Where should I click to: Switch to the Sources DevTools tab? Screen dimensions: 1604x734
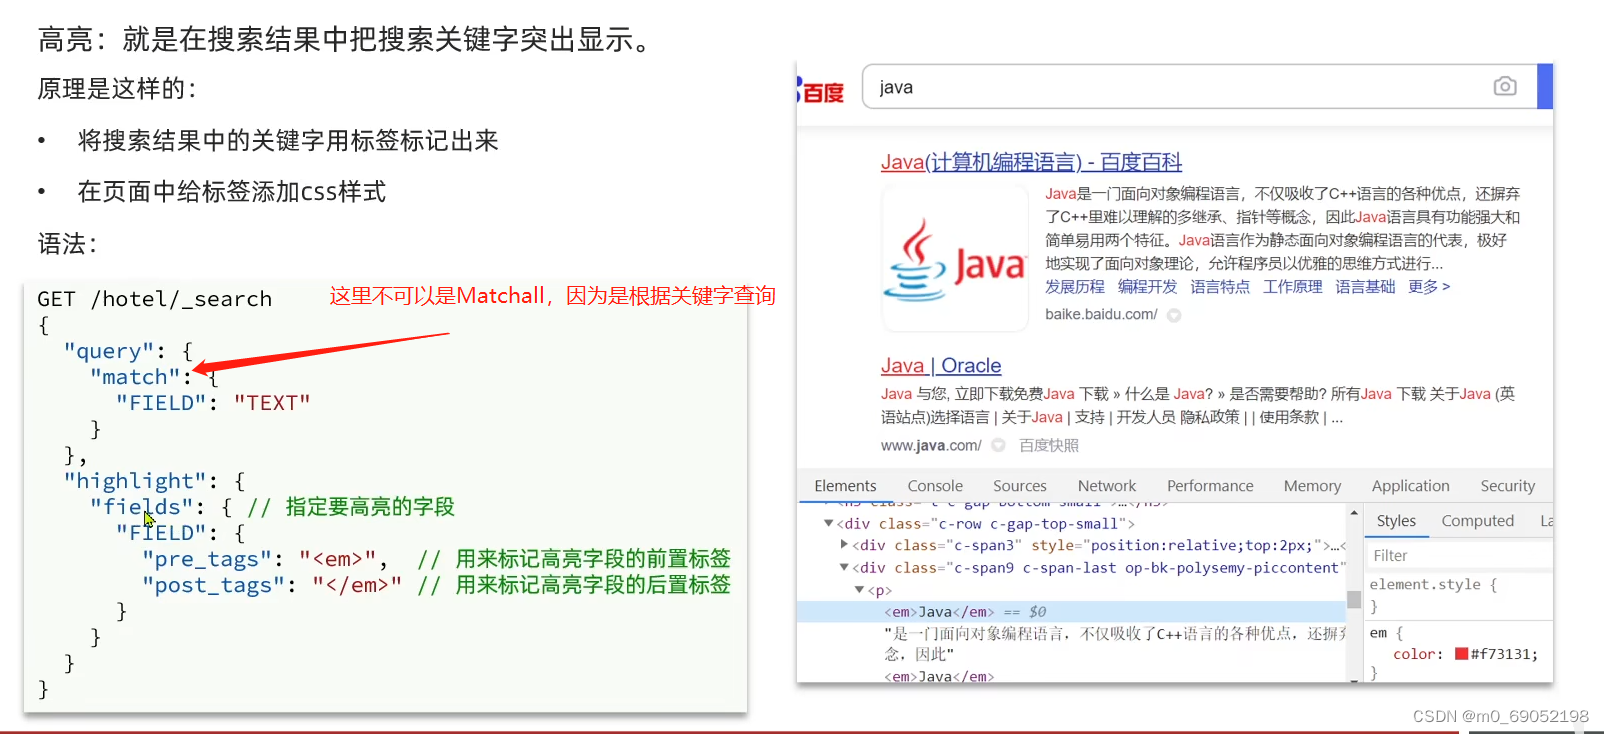[1019, 486]
